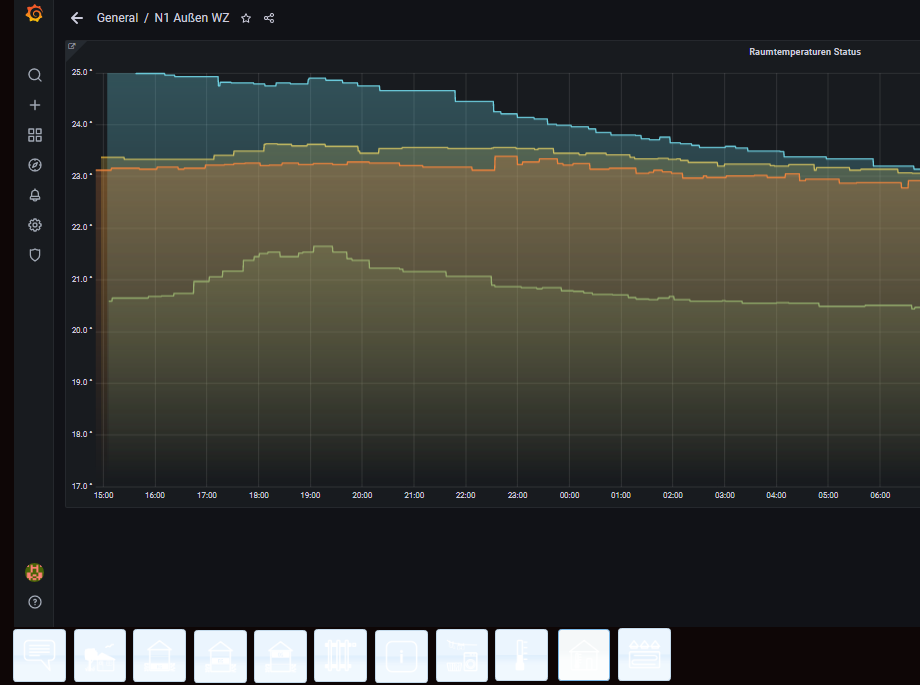Select the thermometer tile in bottom bar
This screenshot has width=920, height=685.
coord(521,656)
